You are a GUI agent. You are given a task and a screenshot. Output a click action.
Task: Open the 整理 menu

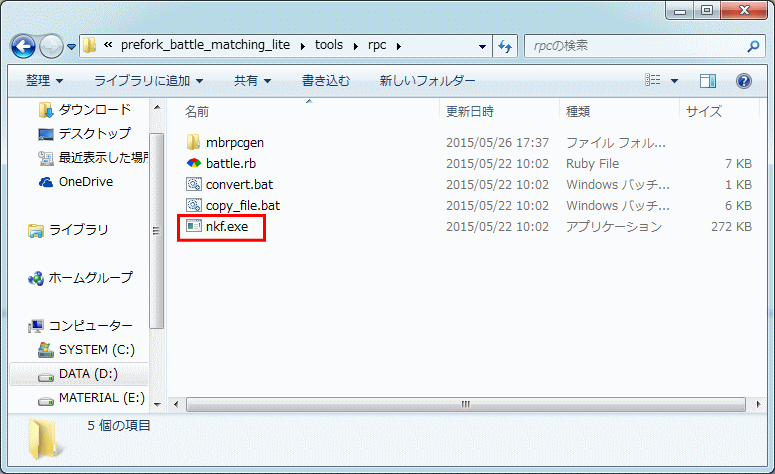tap(44, 81)
